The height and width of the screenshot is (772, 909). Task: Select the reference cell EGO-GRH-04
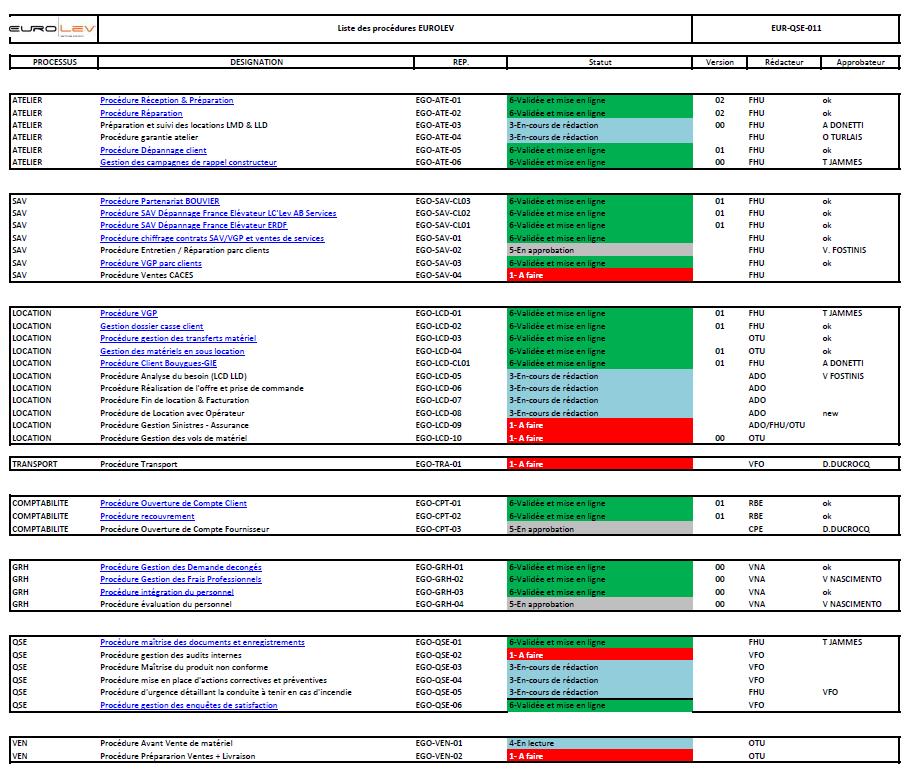pyautogui.click(x=439, y=604)
